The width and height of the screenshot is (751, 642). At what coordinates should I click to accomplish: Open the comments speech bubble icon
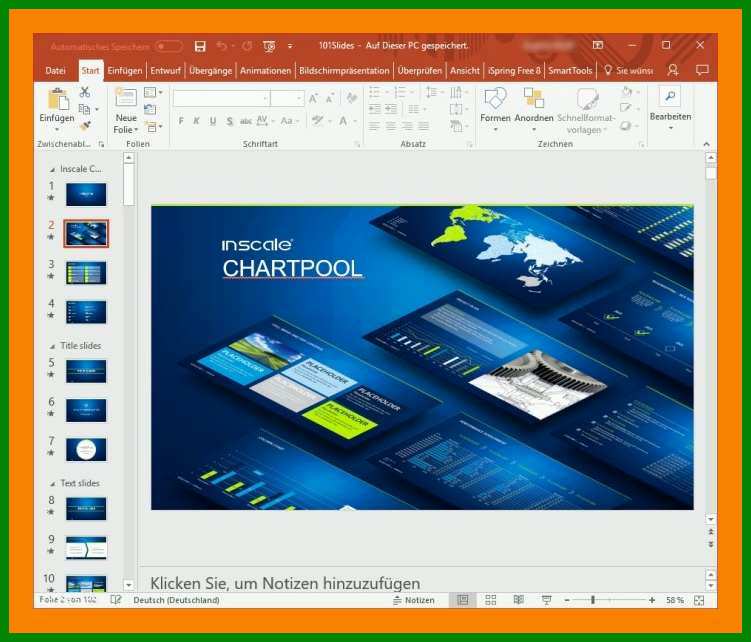click(702, 70)
